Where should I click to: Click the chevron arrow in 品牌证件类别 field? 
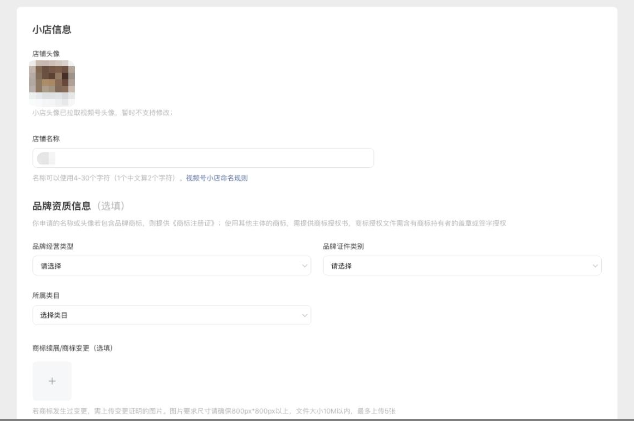click(596, 266)
